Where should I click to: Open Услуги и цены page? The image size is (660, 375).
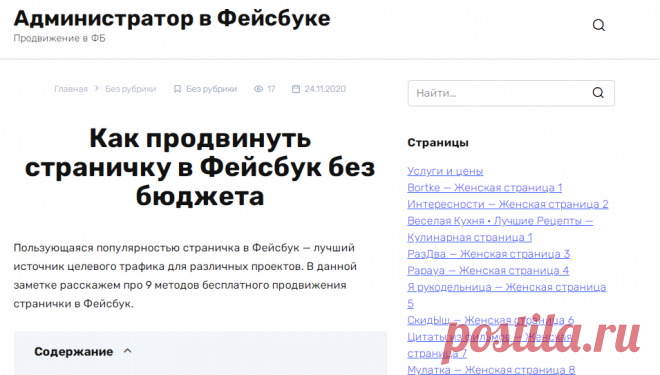[445, 171]
